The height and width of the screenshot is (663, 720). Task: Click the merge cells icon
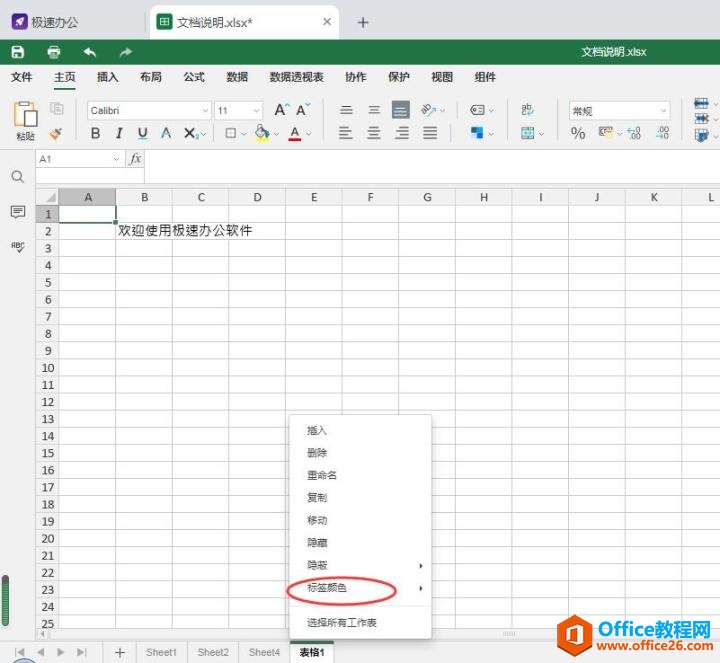pyautogui.click(x=527, y=133)
